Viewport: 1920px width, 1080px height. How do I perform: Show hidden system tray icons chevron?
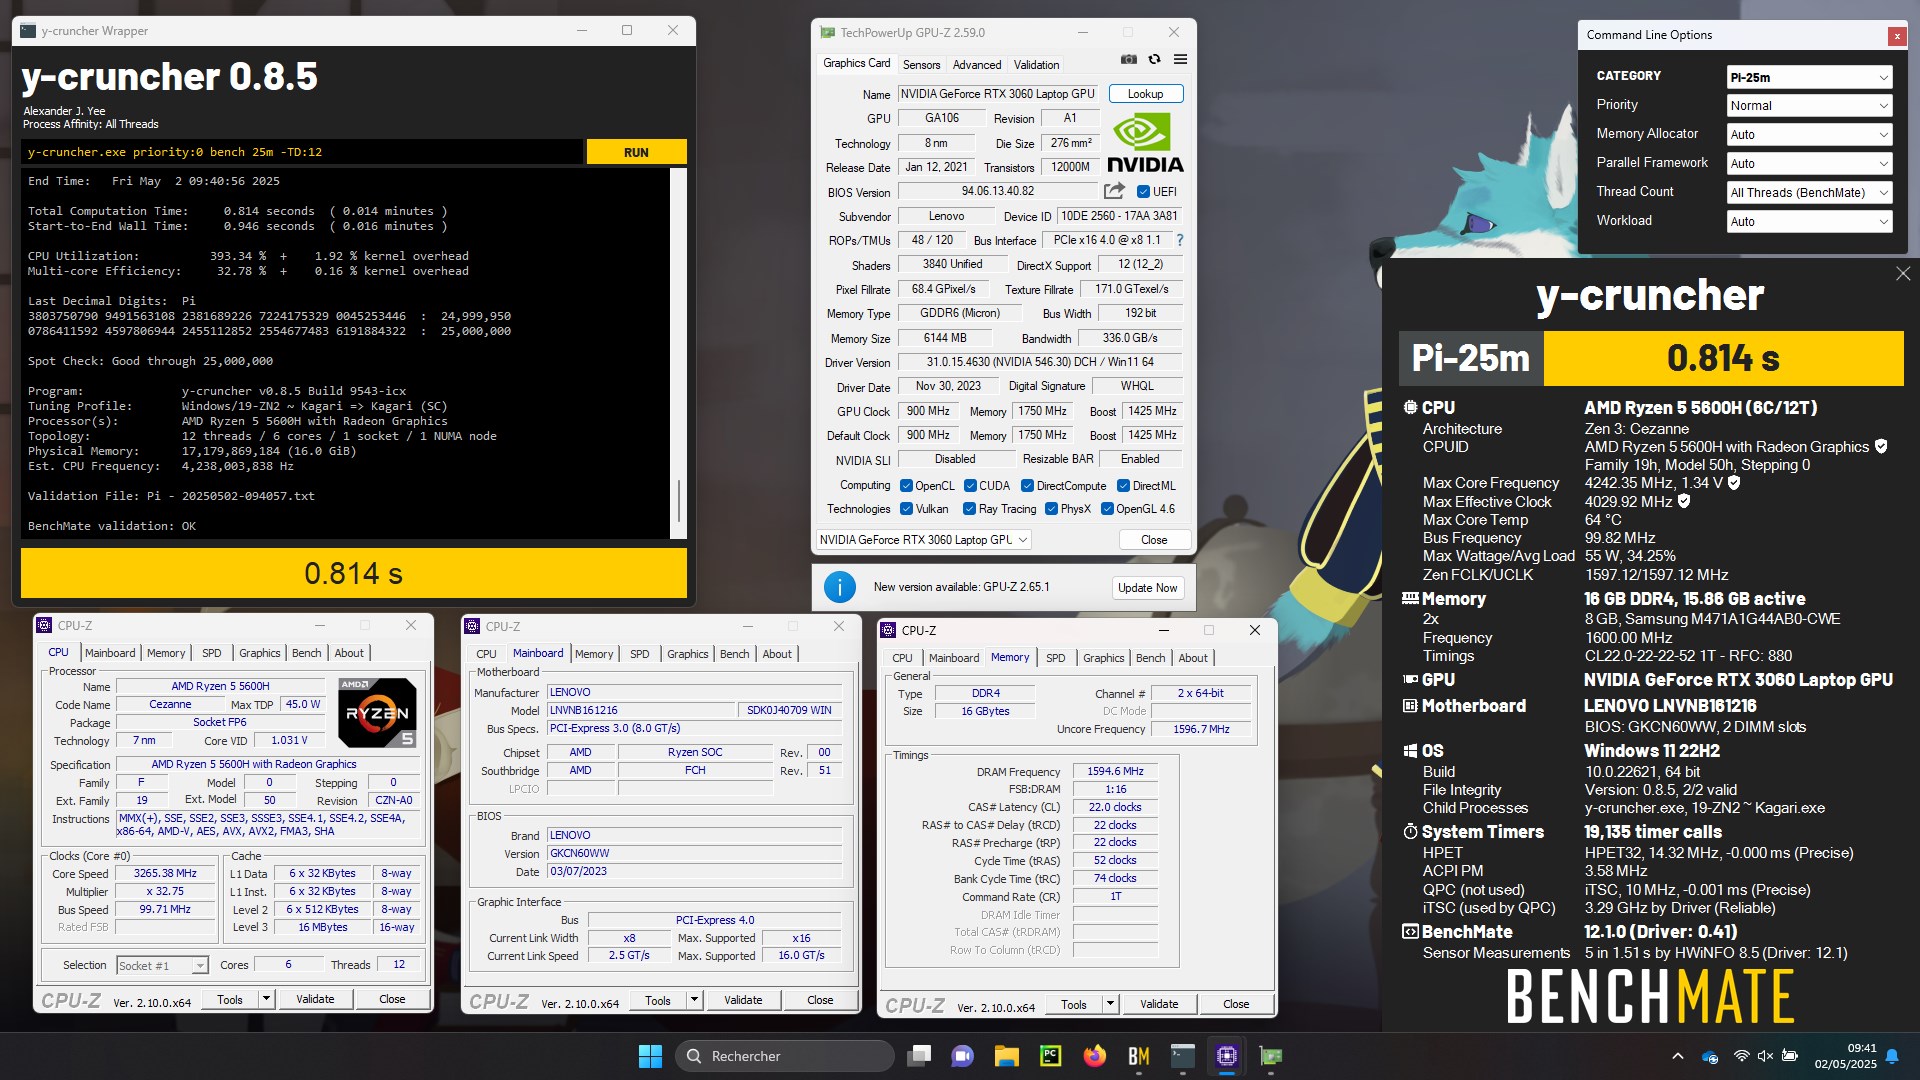[1677, 1056]
